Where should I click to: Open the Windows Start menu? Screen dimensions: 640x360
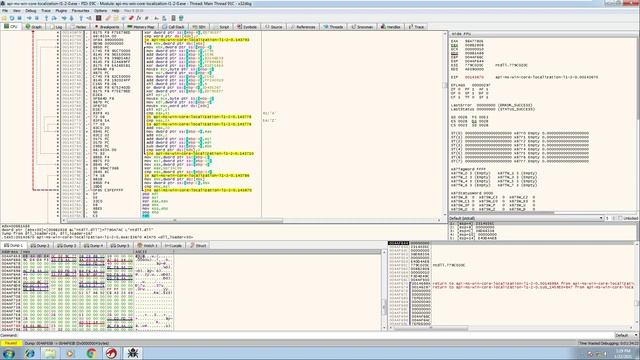[9, 353]
